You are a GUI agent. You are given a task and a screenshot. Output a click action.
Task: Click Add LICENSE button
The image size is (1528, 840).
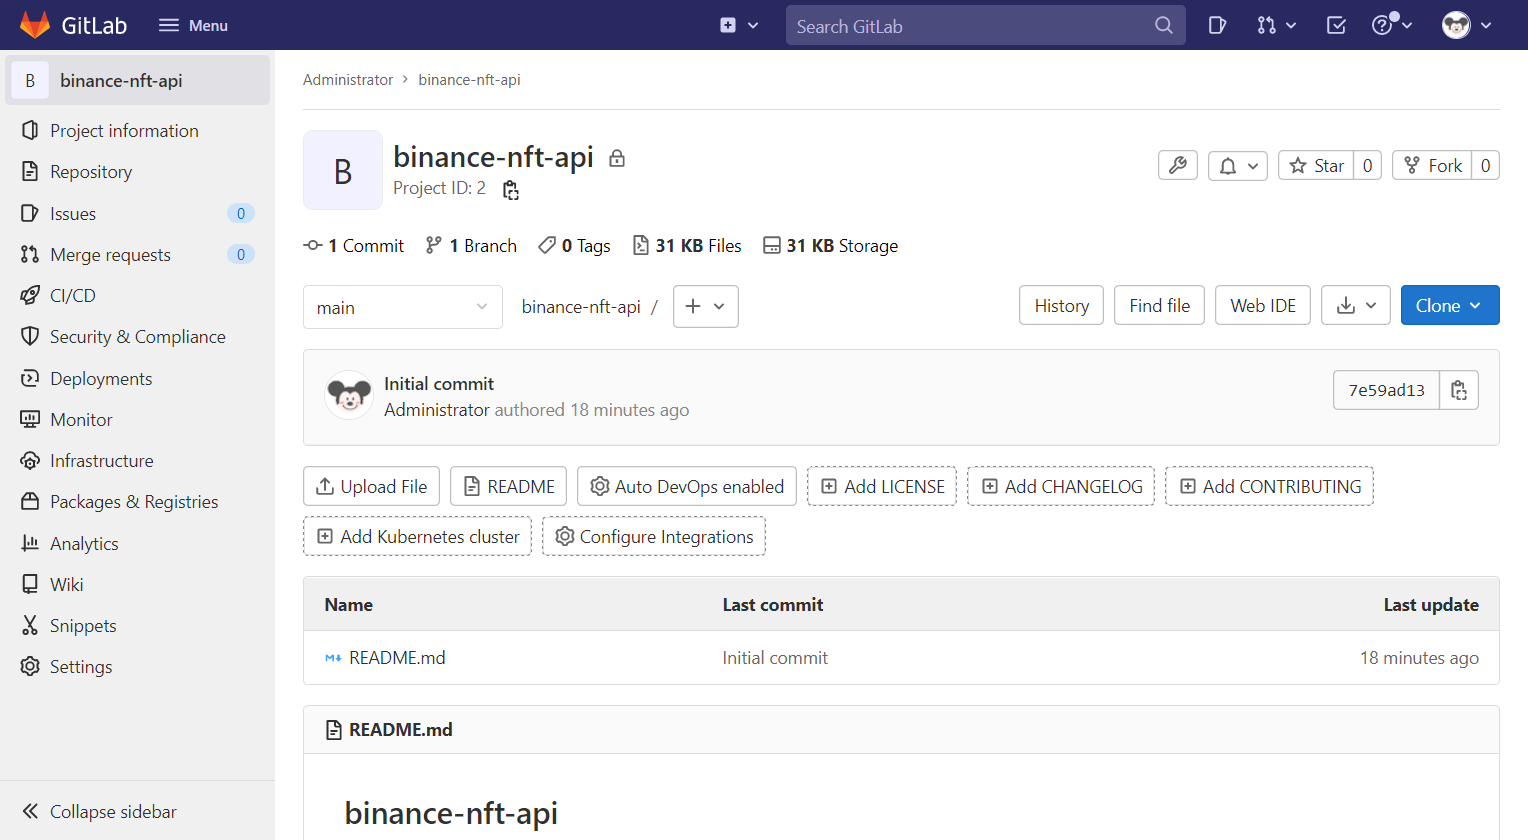(x=882, y=486)
